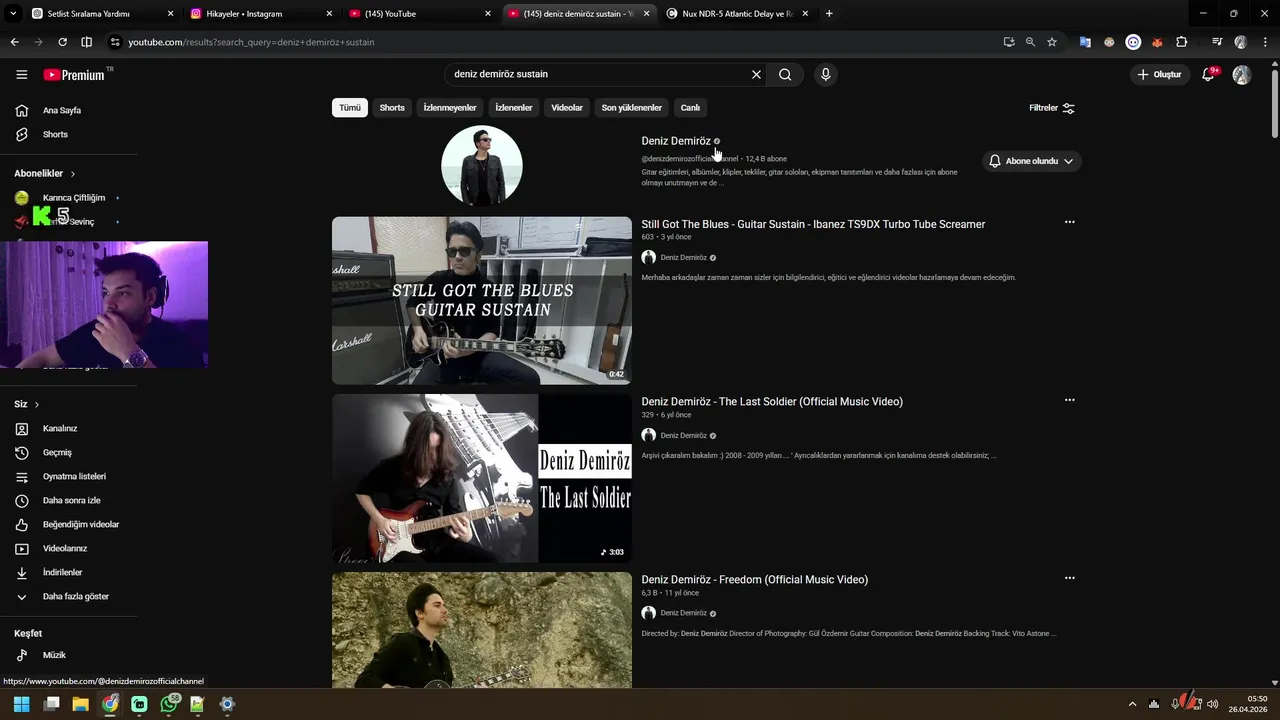Play the Still Got The Blues thumbnail
The image size is (1280, 720).
[482, 300]
